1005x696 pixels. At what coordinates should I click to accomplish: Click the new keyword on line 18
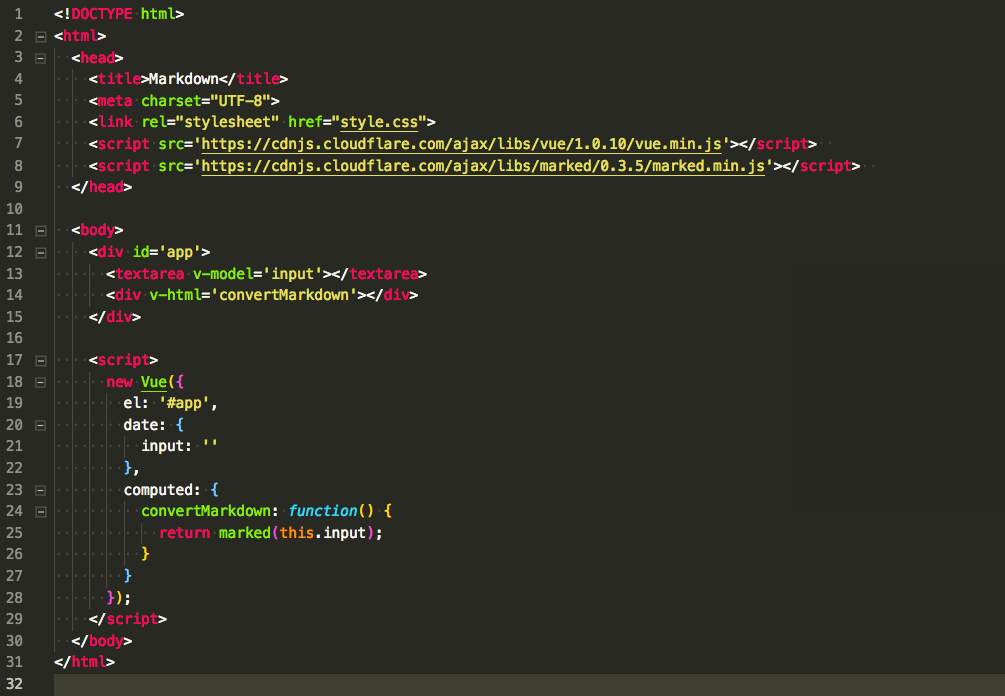point(119,382)
